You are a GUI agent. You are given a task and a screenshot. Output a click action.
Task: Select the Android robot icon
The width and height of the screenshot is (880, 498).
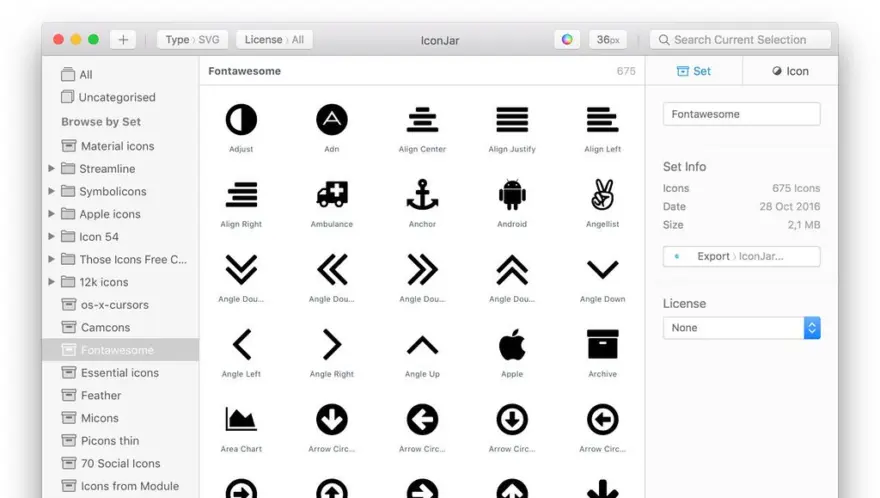tap(512, 195)
